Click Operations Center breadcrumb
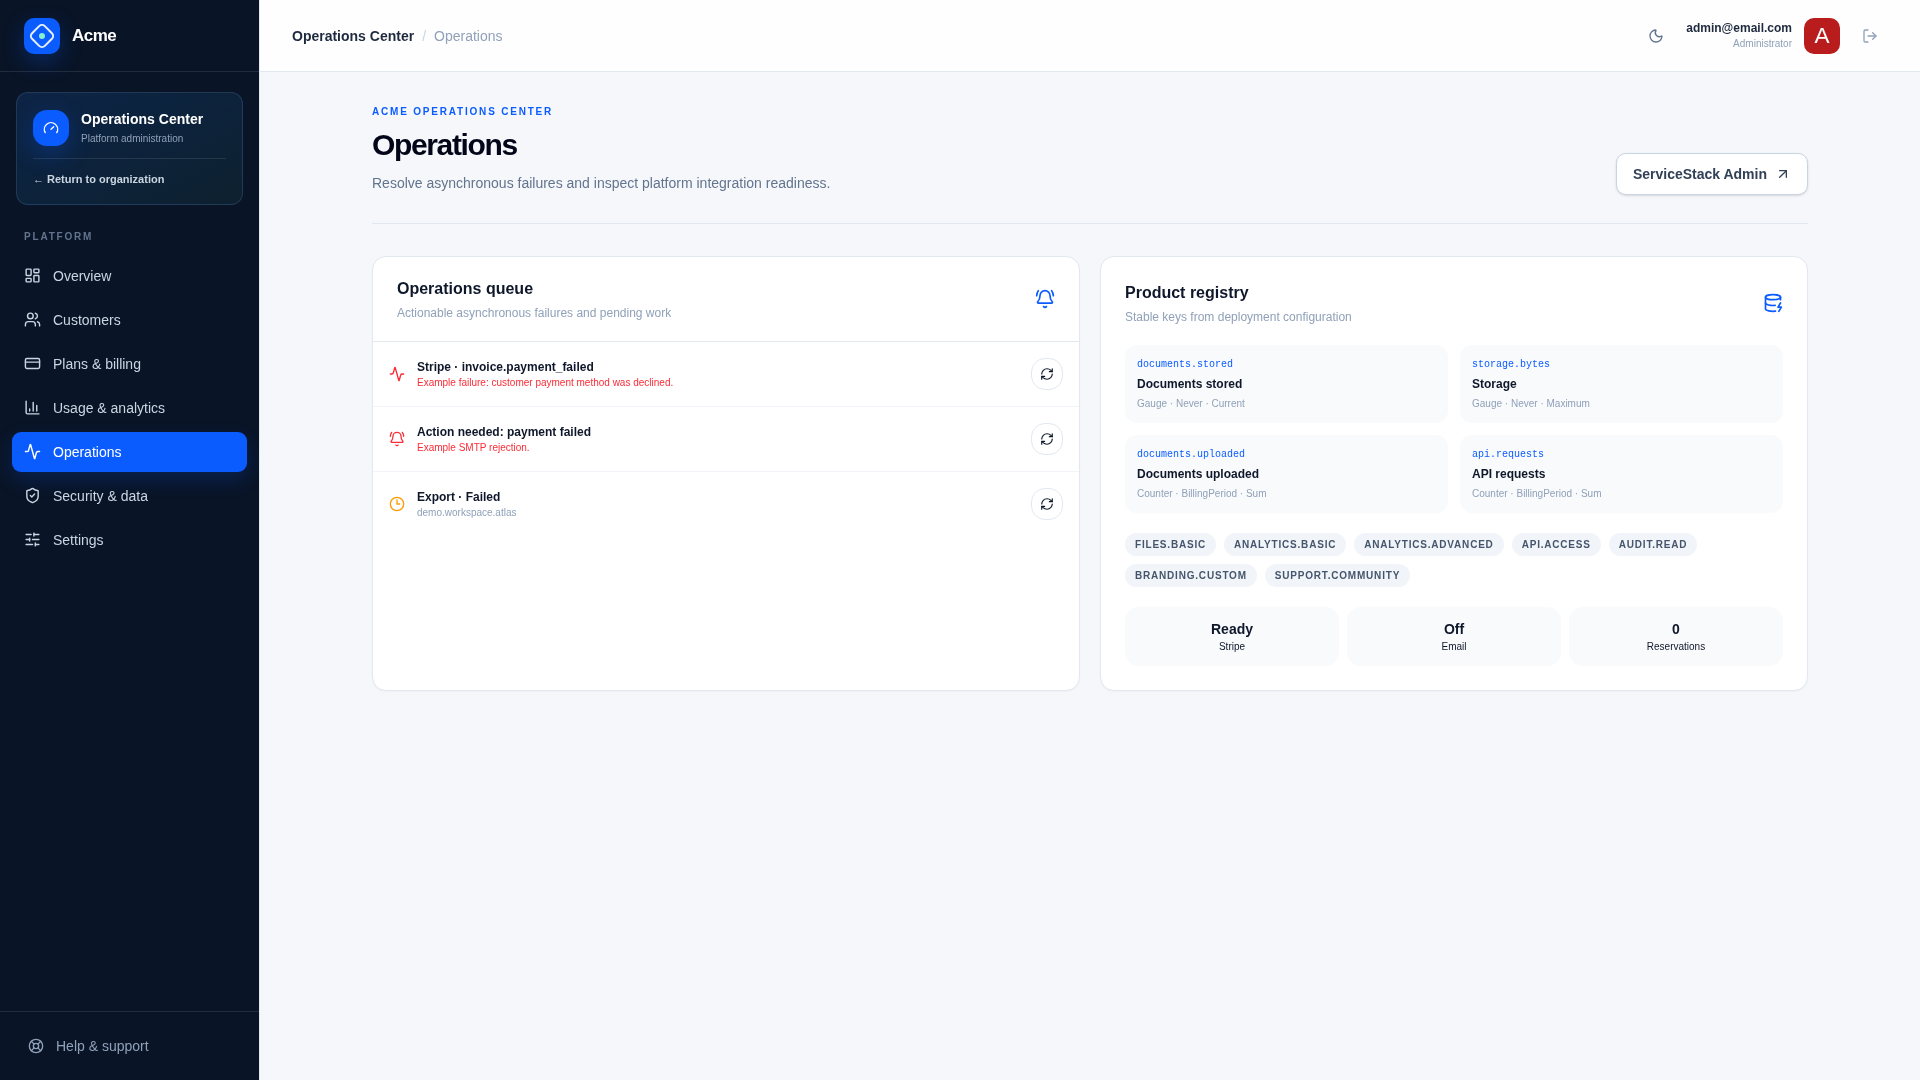1920x1080 pixels. [353, 36]
